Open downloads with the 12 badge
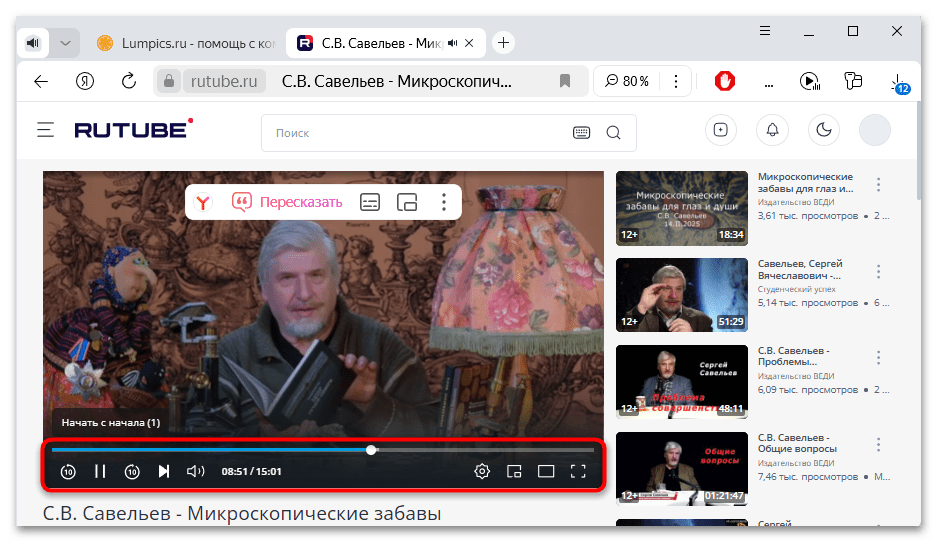This screenshot has height=542, width=937. [899, 84]
